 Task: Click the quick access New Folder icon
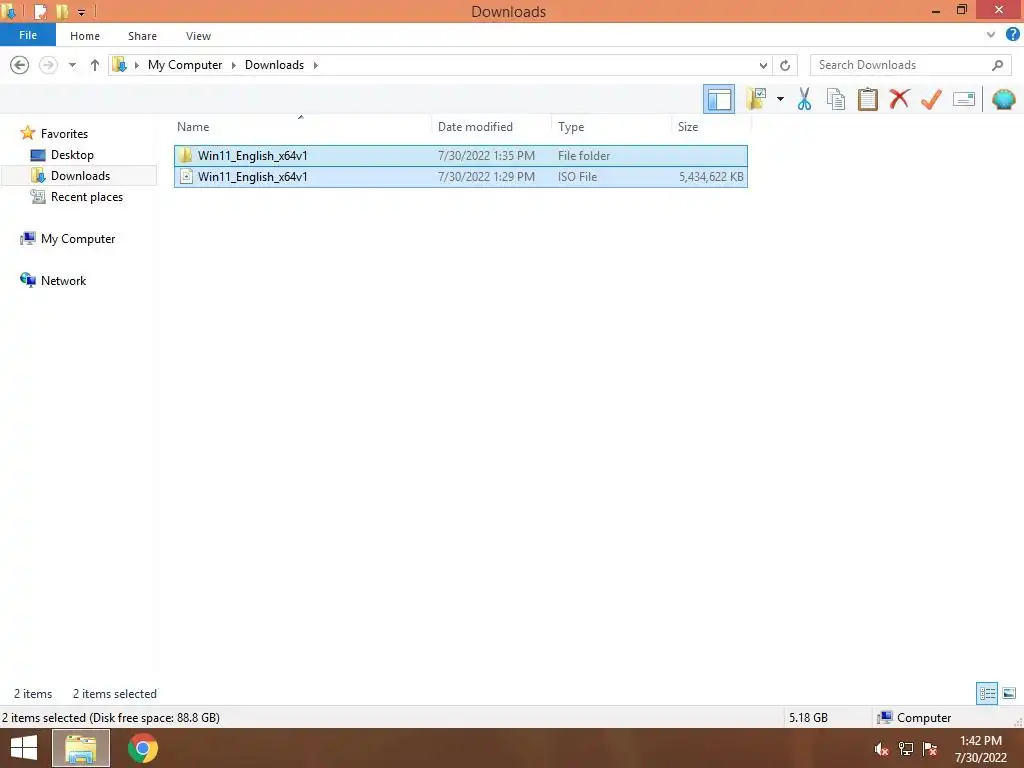tap(62, 11)
